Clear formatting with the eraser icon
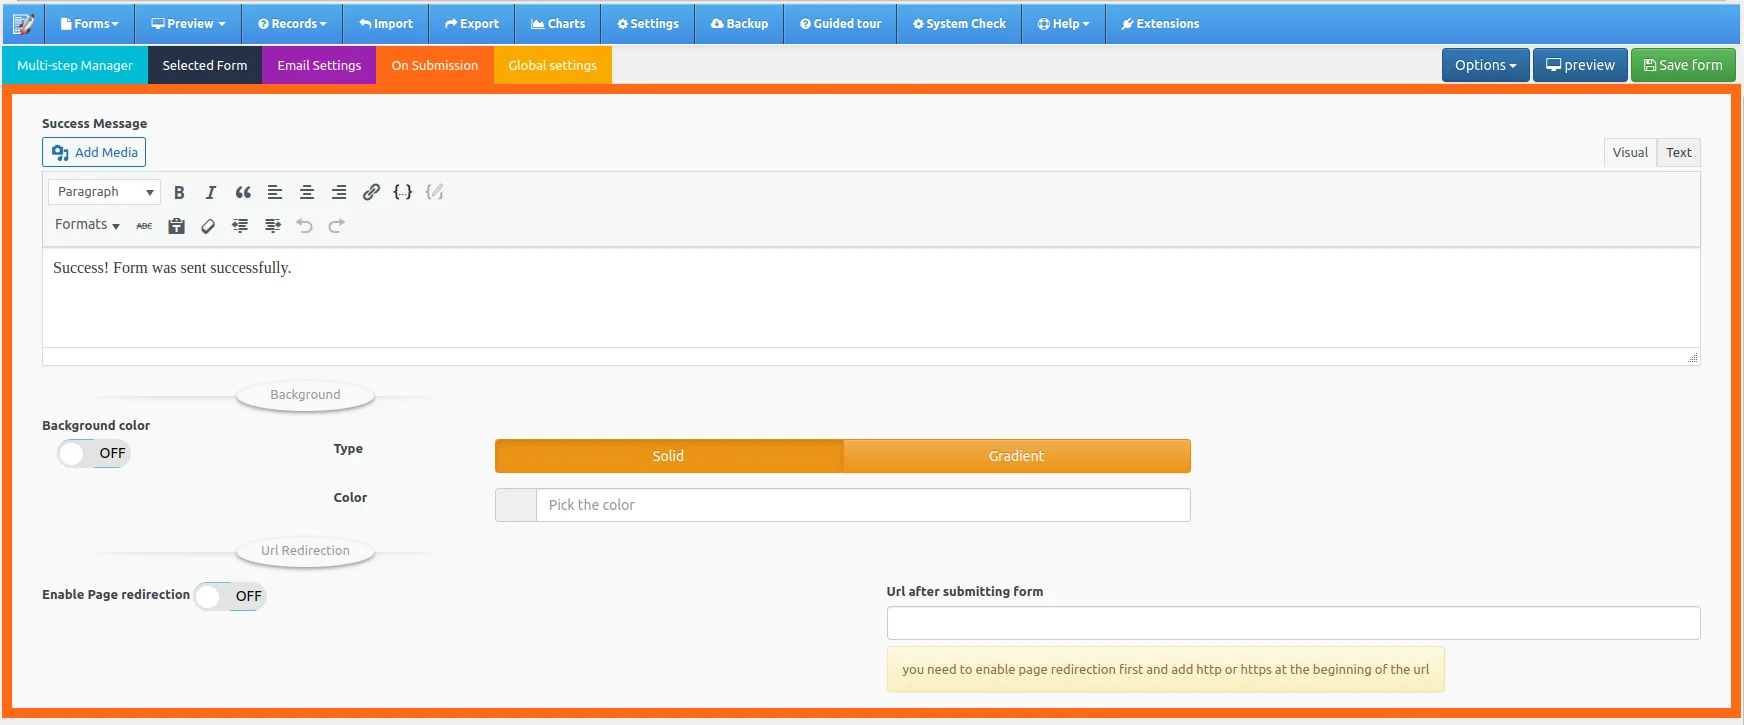 (x=208, y=226)
